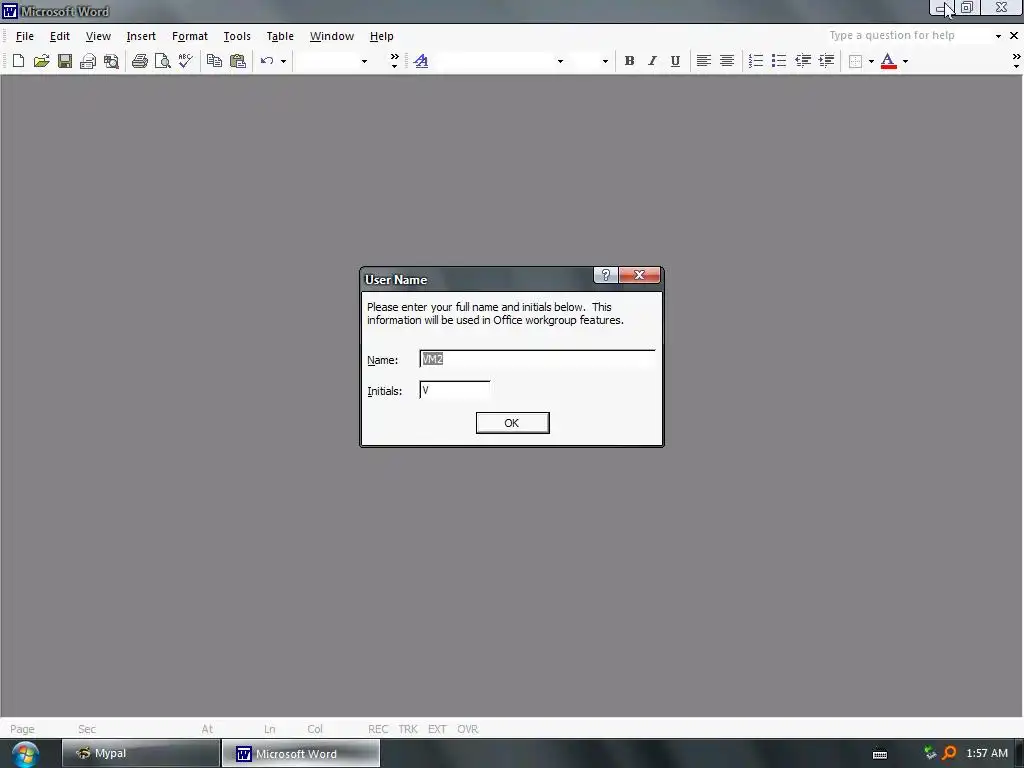1024x768 pixels.
Task: Expand Formatting toolbar options at far right
Action: pyautogui.click(x=1016, y=61)
